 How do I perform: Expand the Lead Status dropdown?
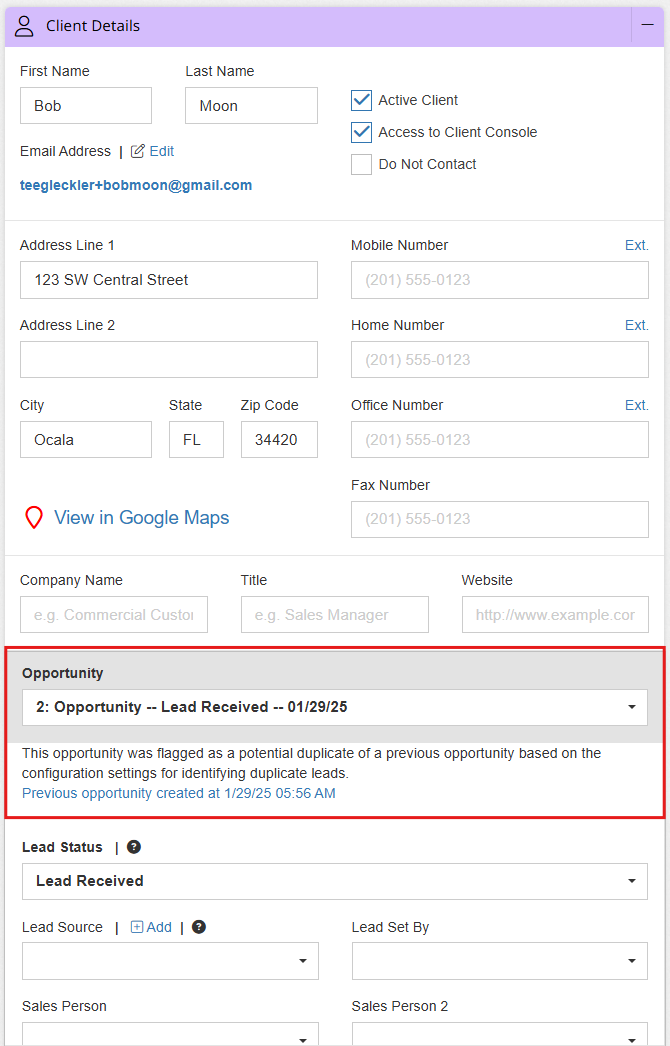[631, 881]
